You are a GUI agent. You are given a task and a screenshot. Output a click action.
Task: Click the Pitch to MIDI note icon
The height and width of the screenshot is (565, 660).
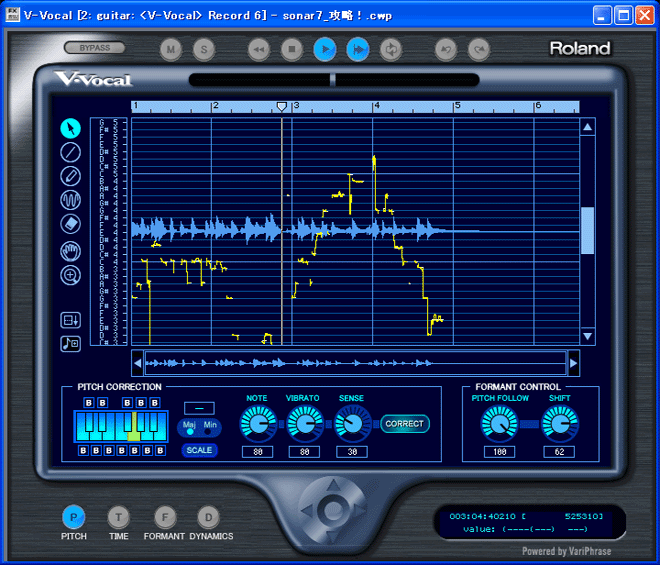click(x=70, y=344)
